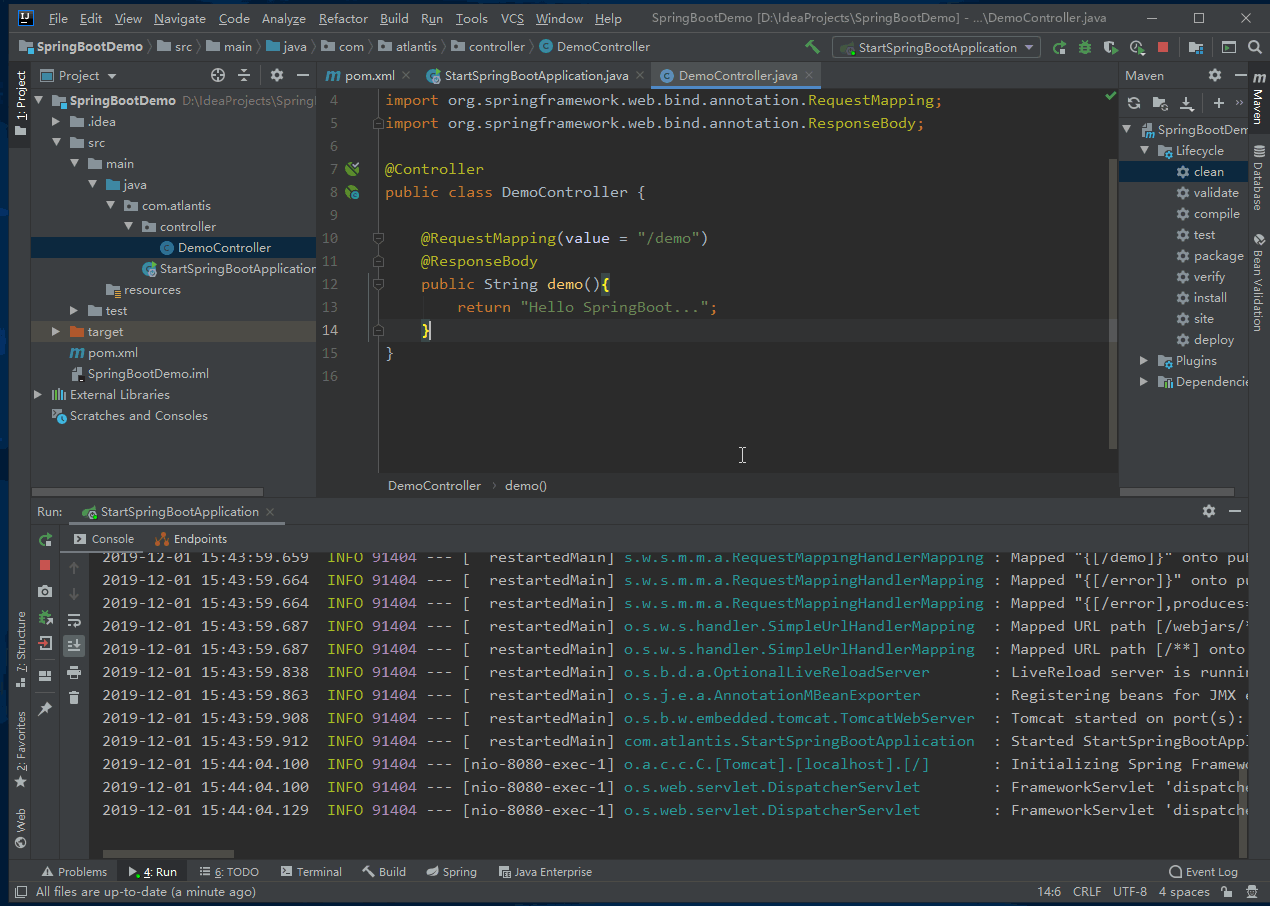
Task: Expand the Plugins node in Maven panel
Action: (1144, 361)
